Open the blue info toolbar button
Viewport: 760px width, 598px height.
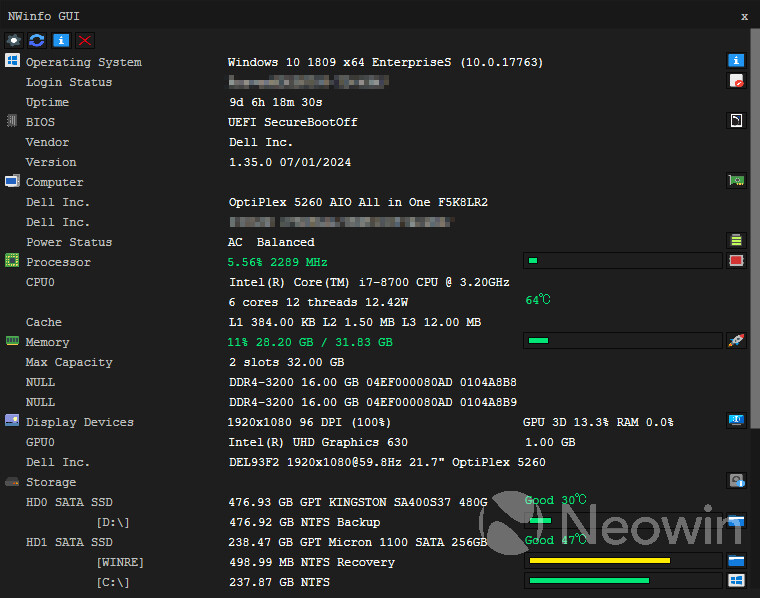click(x=61, y=40)
